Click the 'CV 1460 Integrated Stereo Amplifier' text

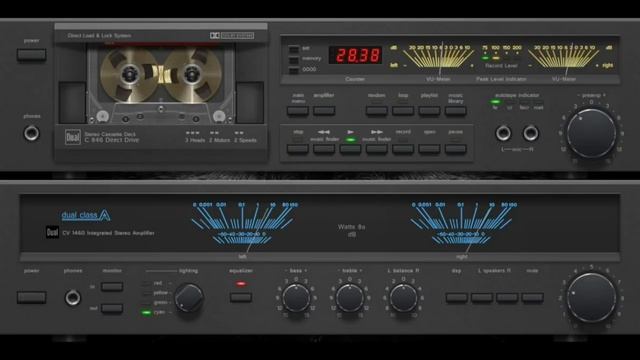coord(108,233)
